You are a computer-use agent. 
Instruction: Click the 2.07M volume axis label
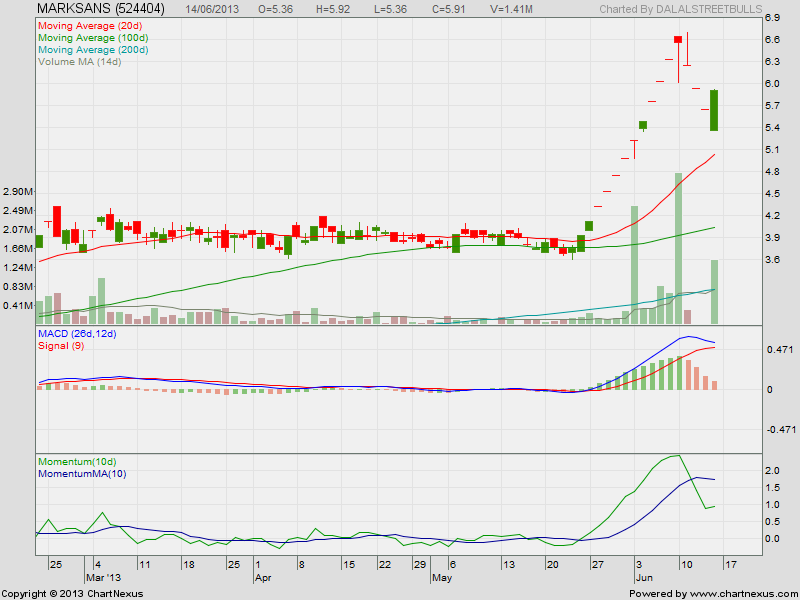point(18,230)
